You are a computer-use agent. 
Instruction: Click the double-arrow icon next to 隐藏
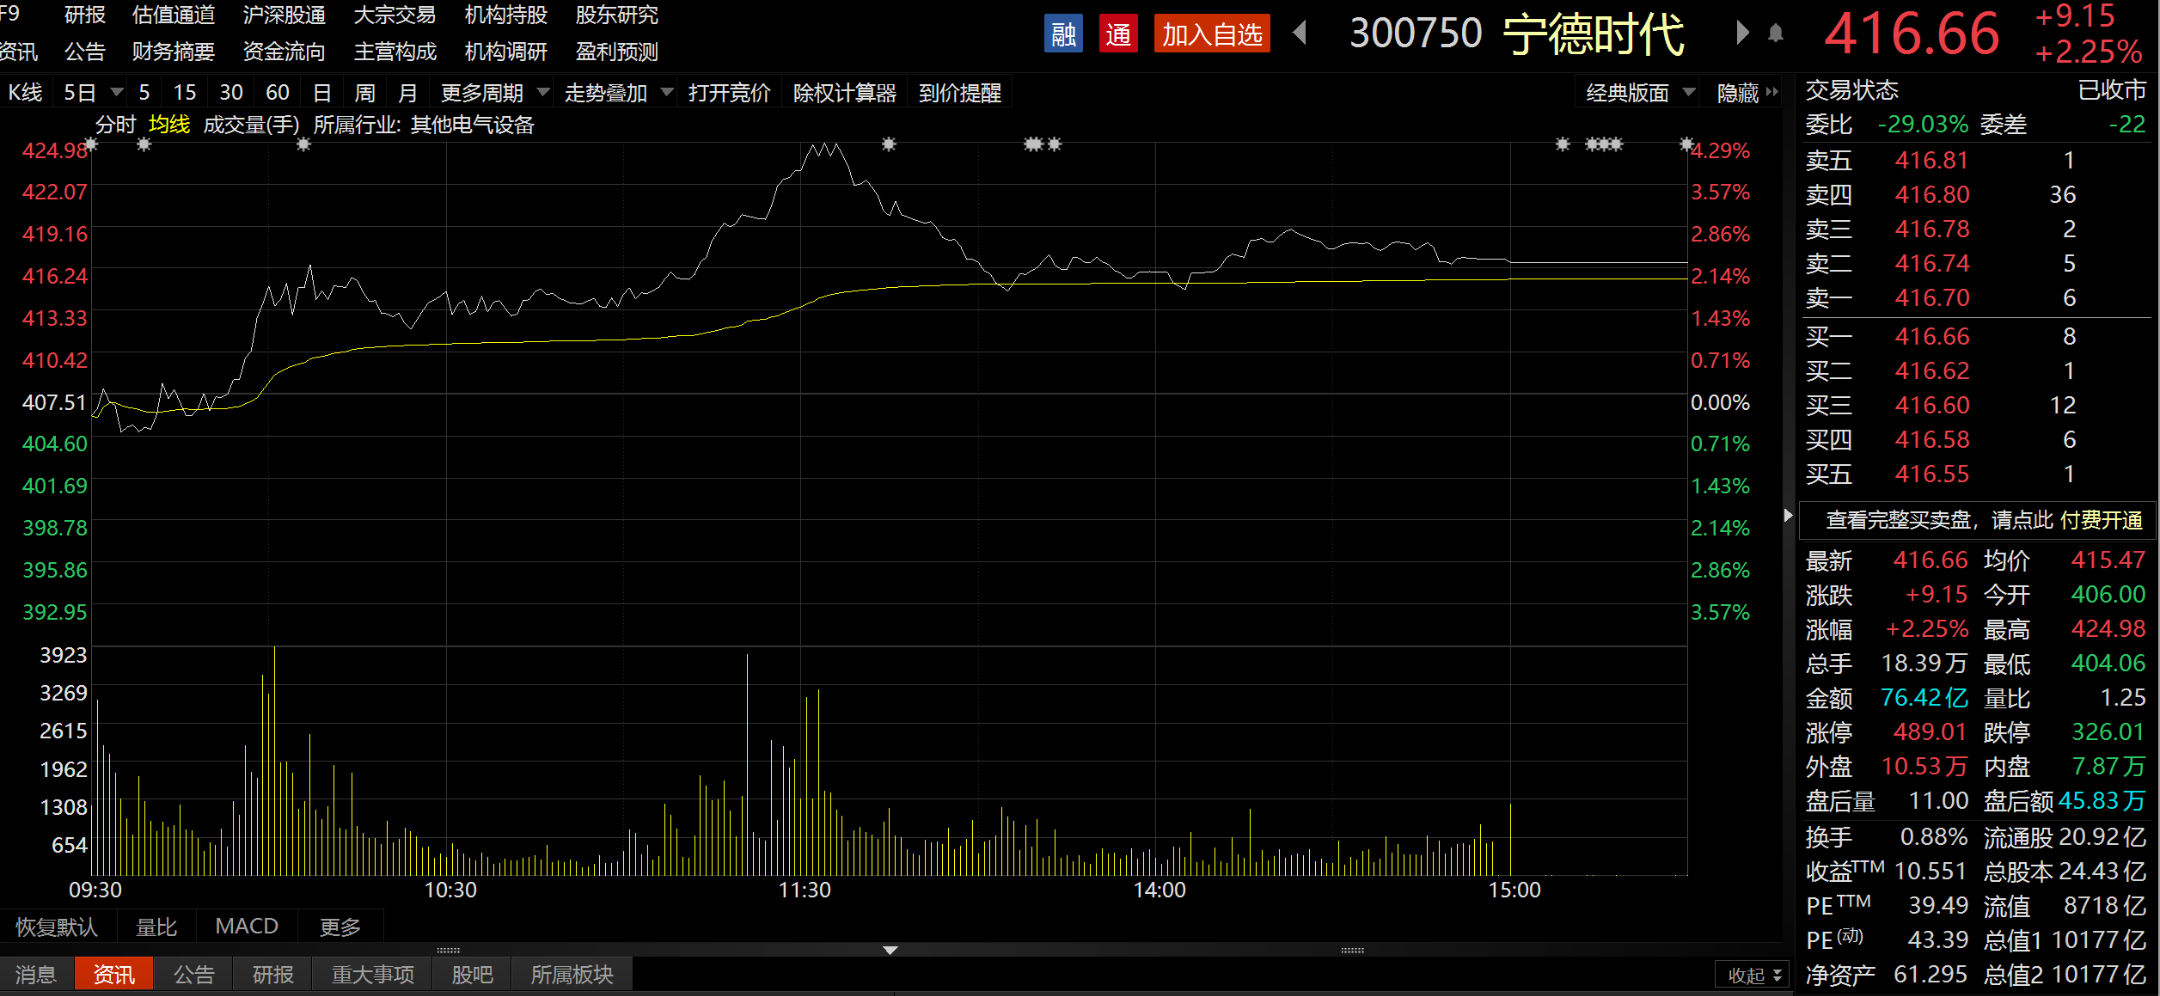pos(1772,92)
